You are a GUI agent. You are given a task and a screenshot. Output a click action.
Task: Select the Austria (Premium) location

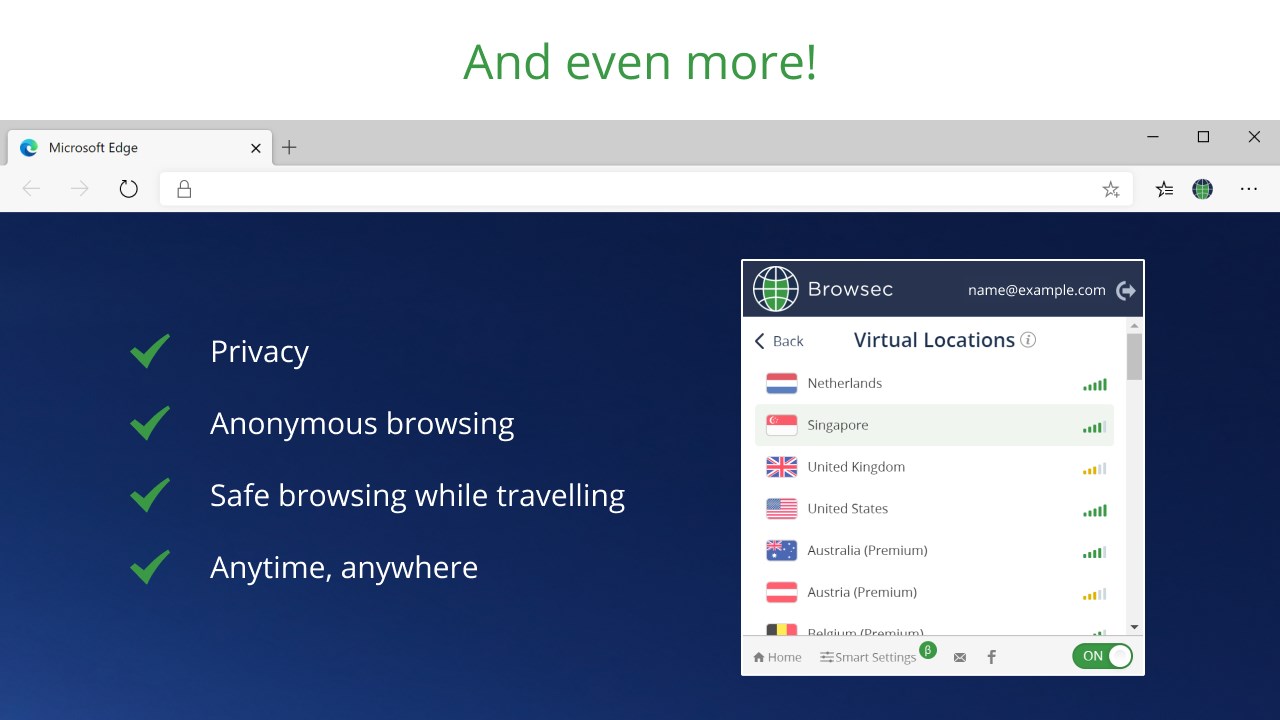tap(934, 592)
